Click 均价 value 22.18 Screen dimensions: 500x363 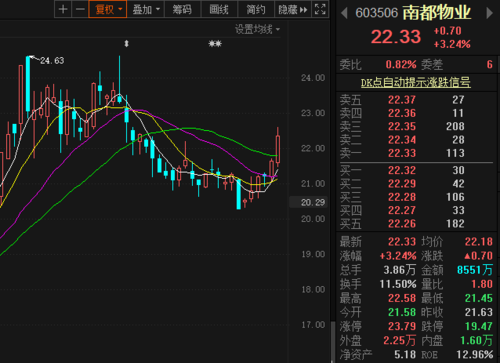pyautogui.click(x=479, y=242)
